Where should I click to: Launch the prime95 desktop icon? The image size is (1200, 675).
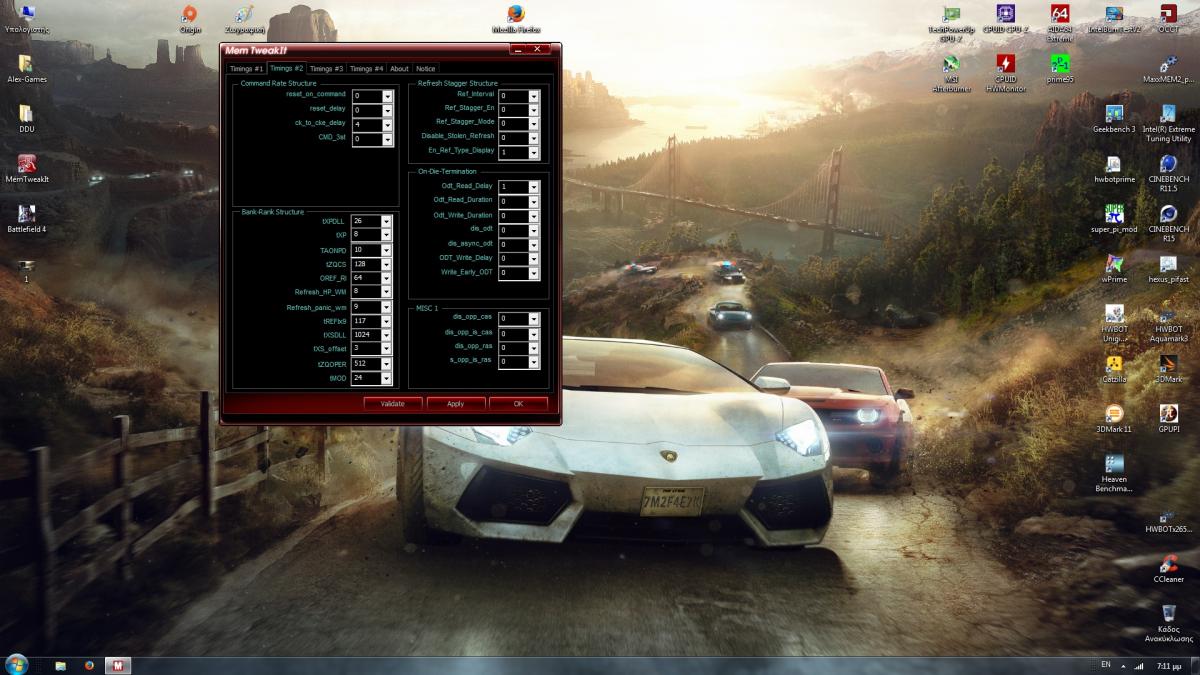tap(1060, 70)
